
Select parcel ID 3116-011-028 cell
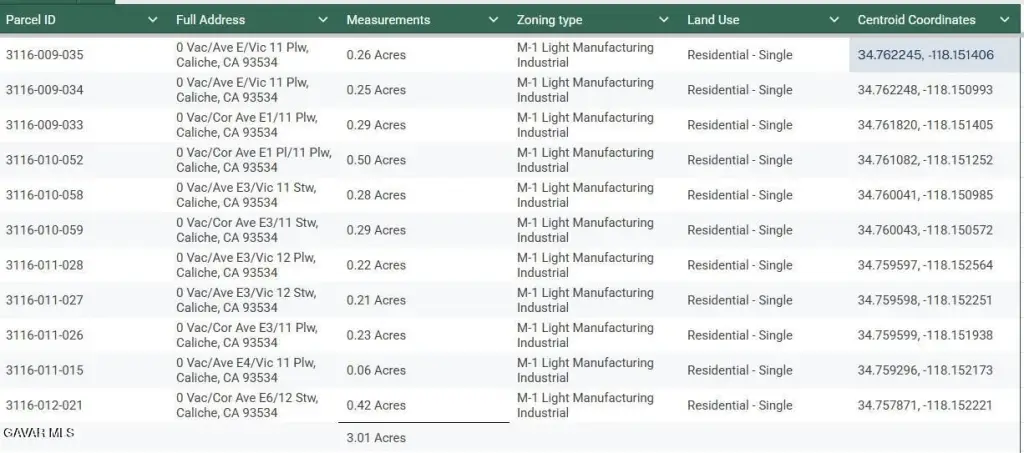click(45, 265)
